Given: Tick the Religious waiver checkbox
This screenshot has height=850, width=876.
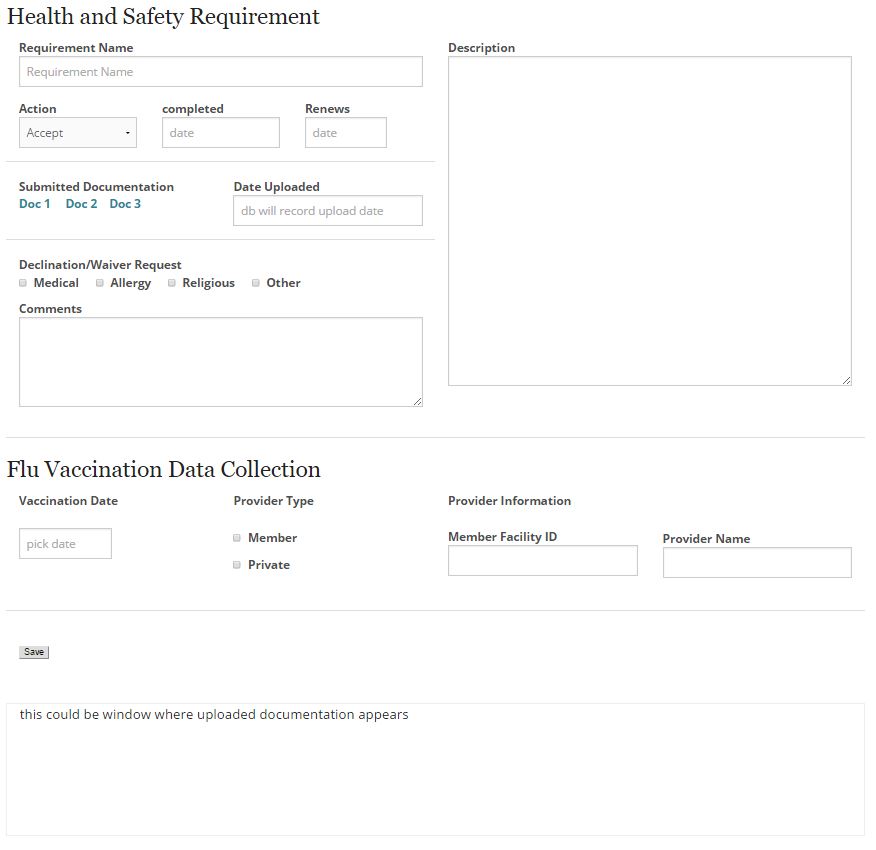Looking at the screenshot, I should click(x=172, y=283).
